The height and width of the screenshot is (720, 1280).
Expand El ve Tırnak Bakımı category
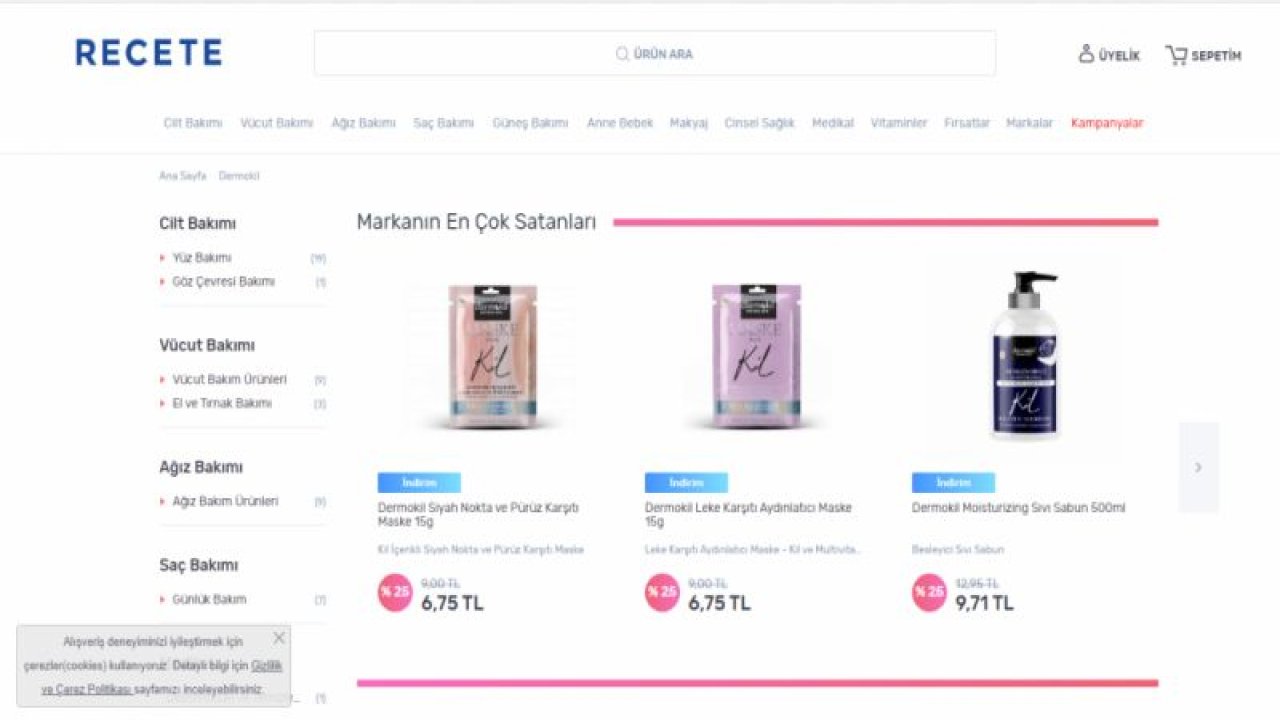pos(221,404)
